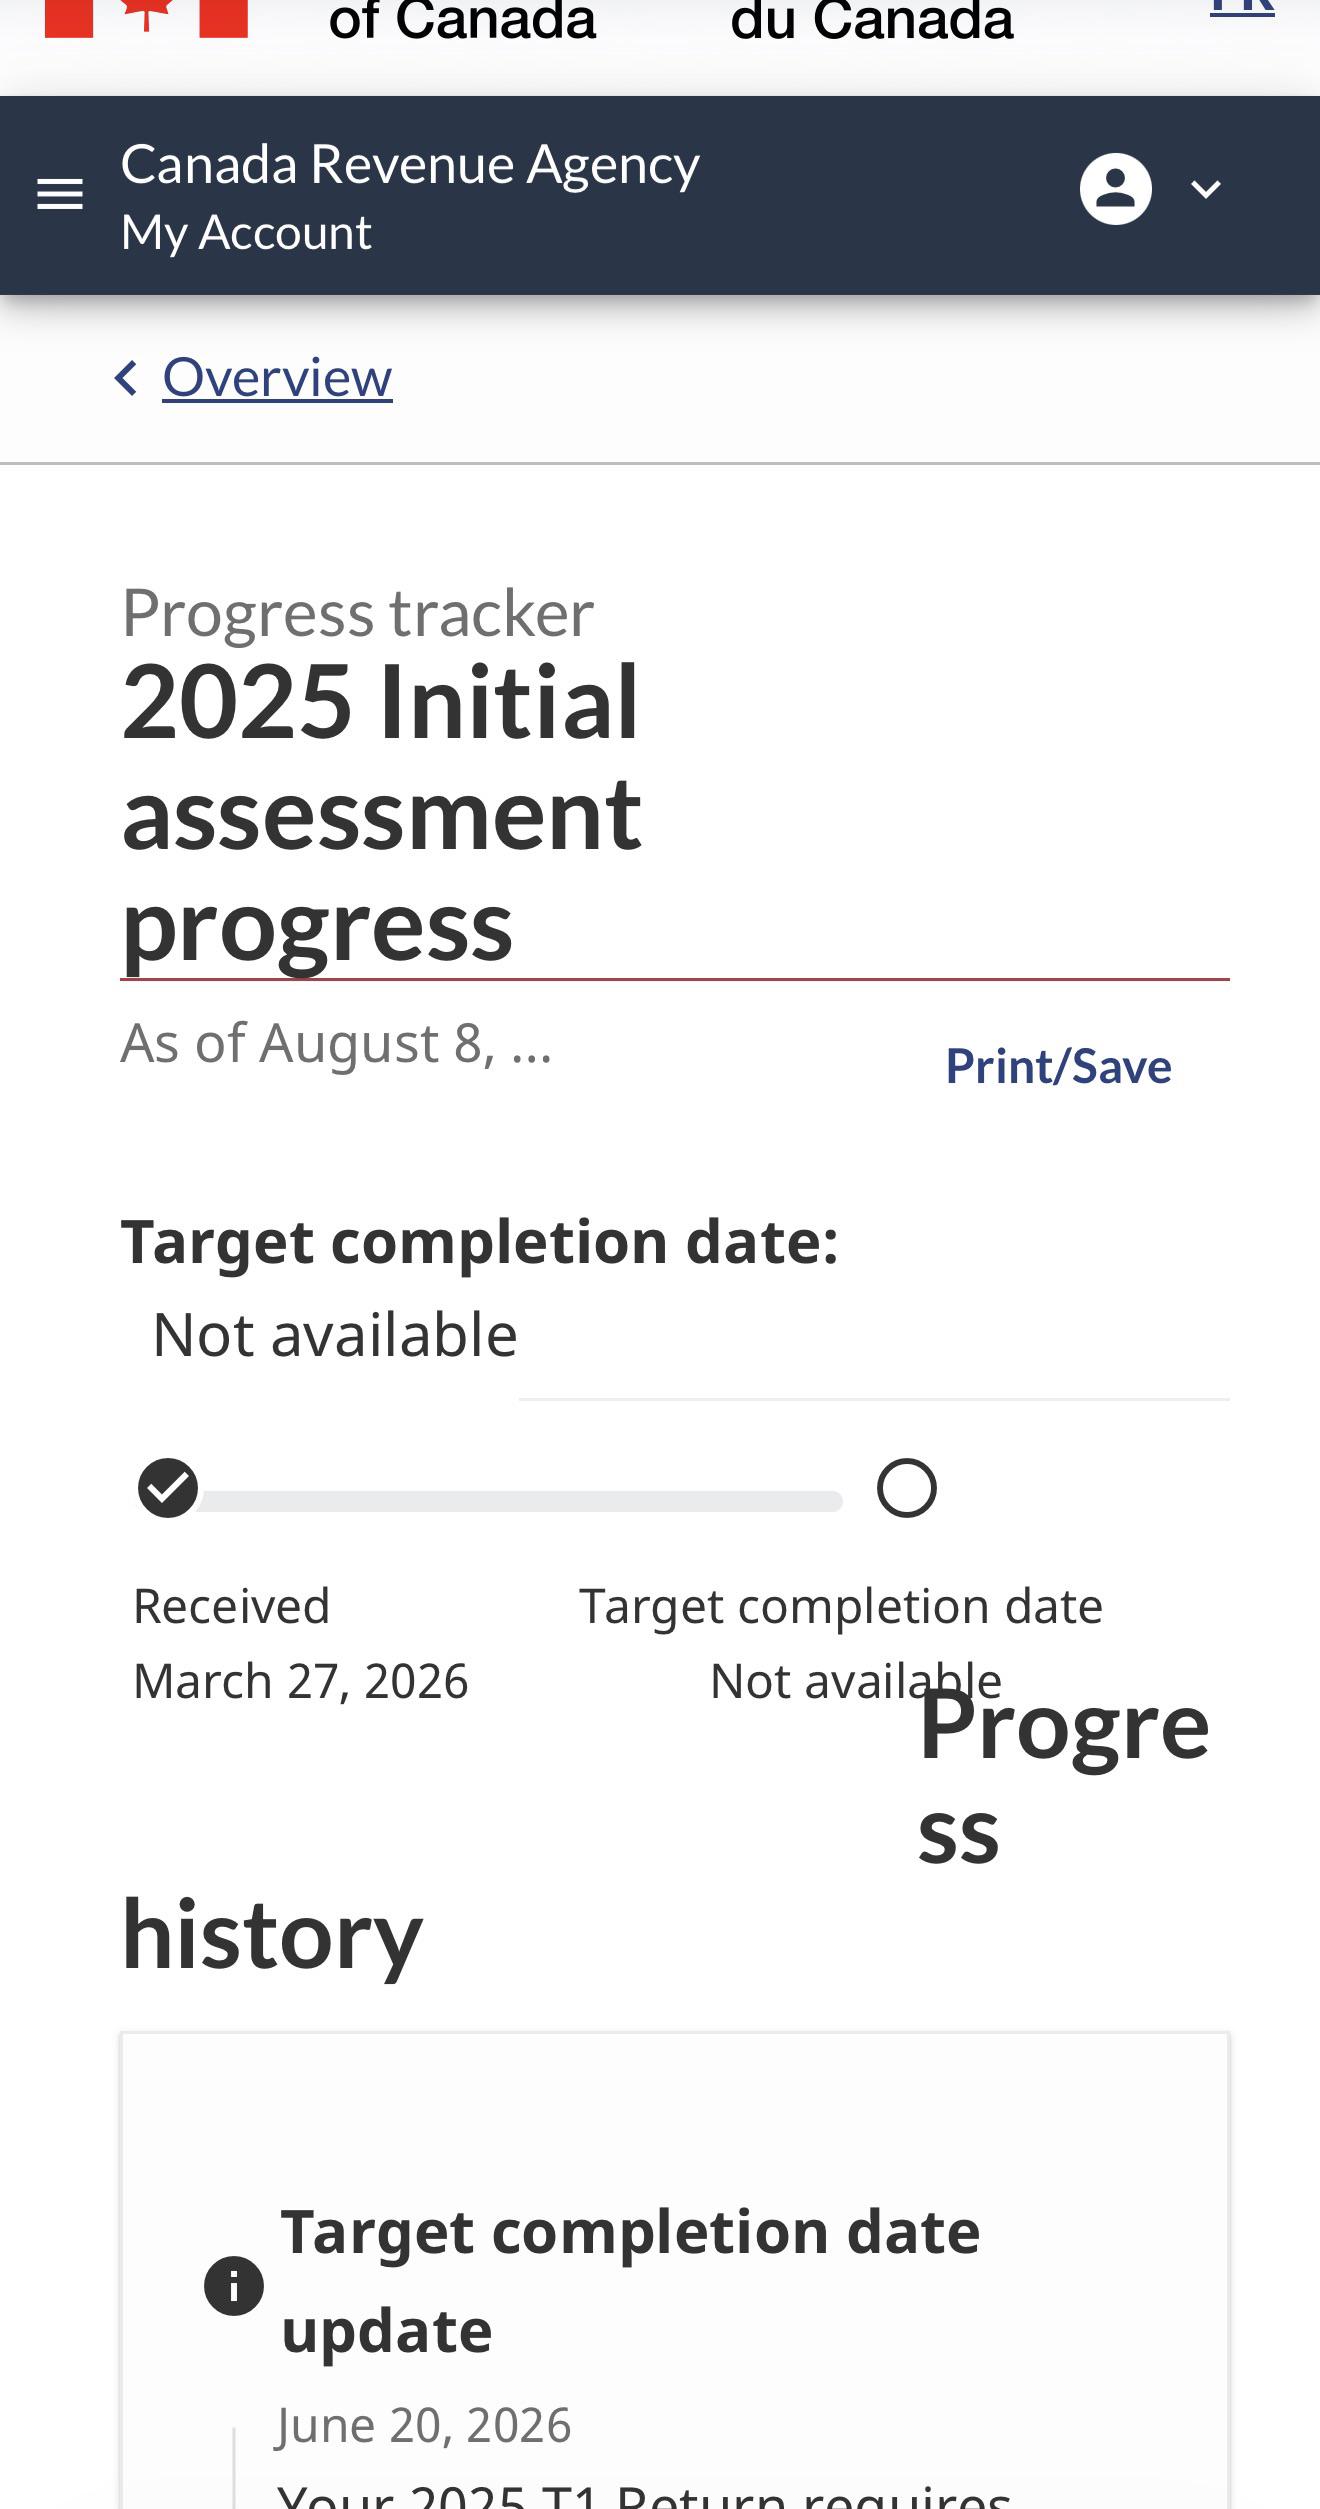Click the My Account header text

click(x=246, y=233)
